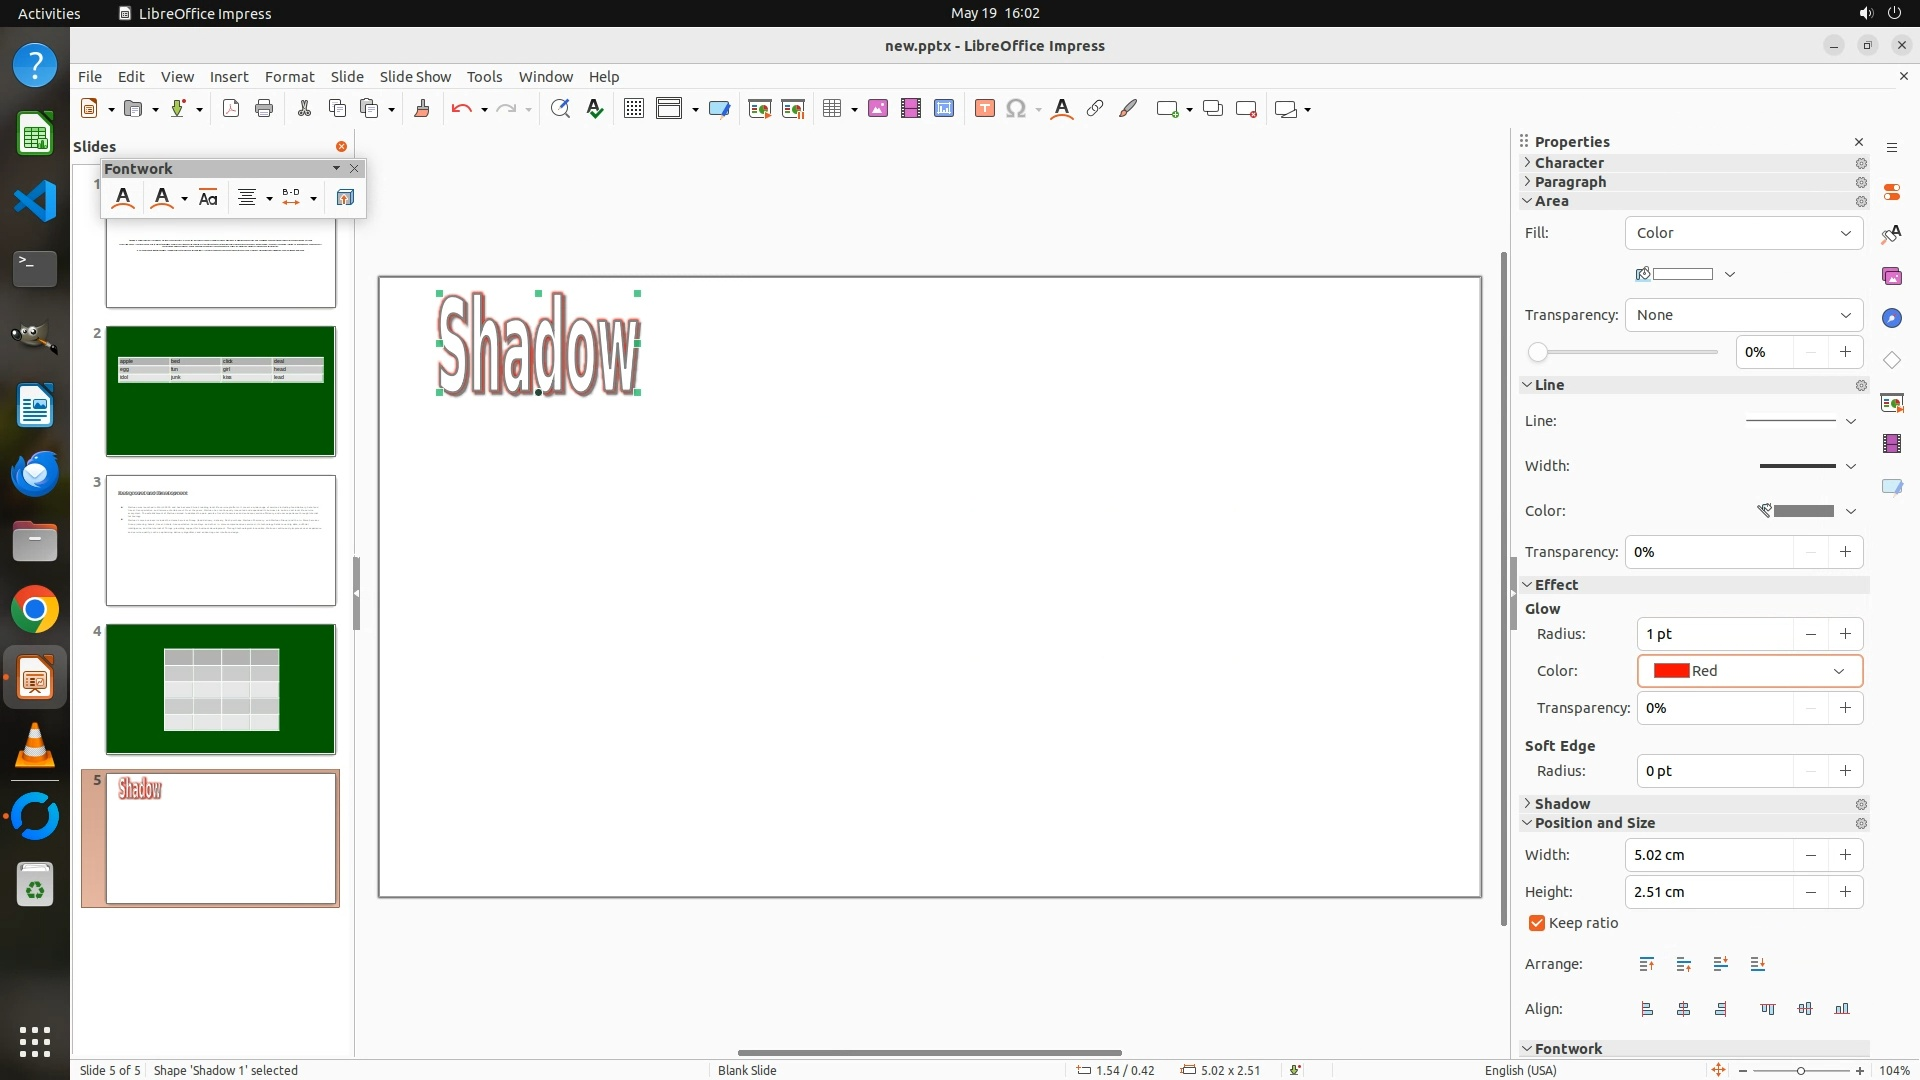This screenshot has width=1920, height=1080.
Task: Increase Glow Radius with plus button
Action: (x=1845, y=634)
